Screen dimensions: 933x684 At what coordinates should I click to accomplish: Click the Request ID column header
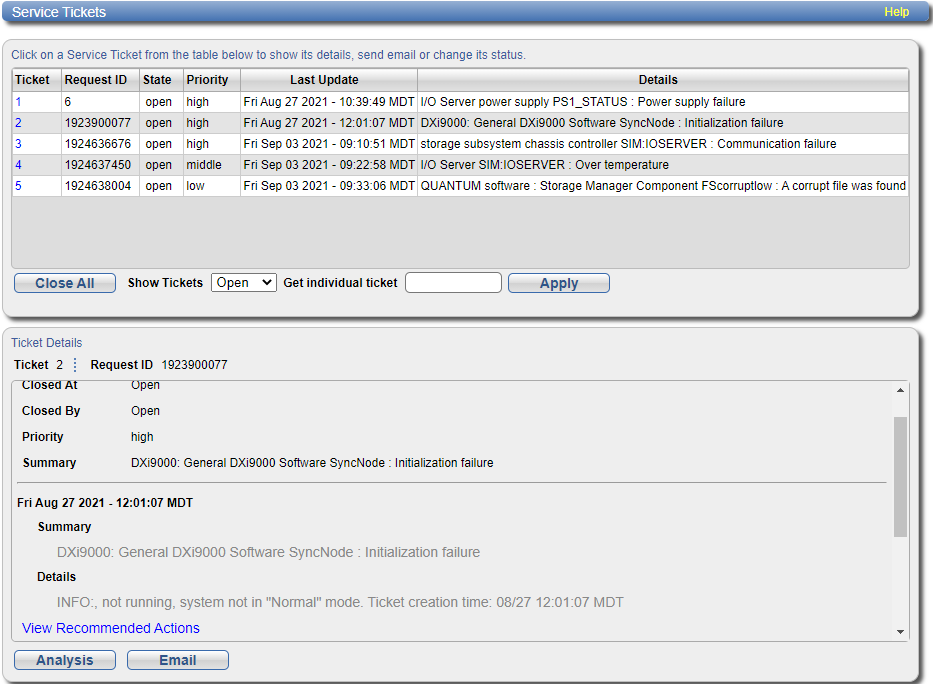tap(100, 80)
